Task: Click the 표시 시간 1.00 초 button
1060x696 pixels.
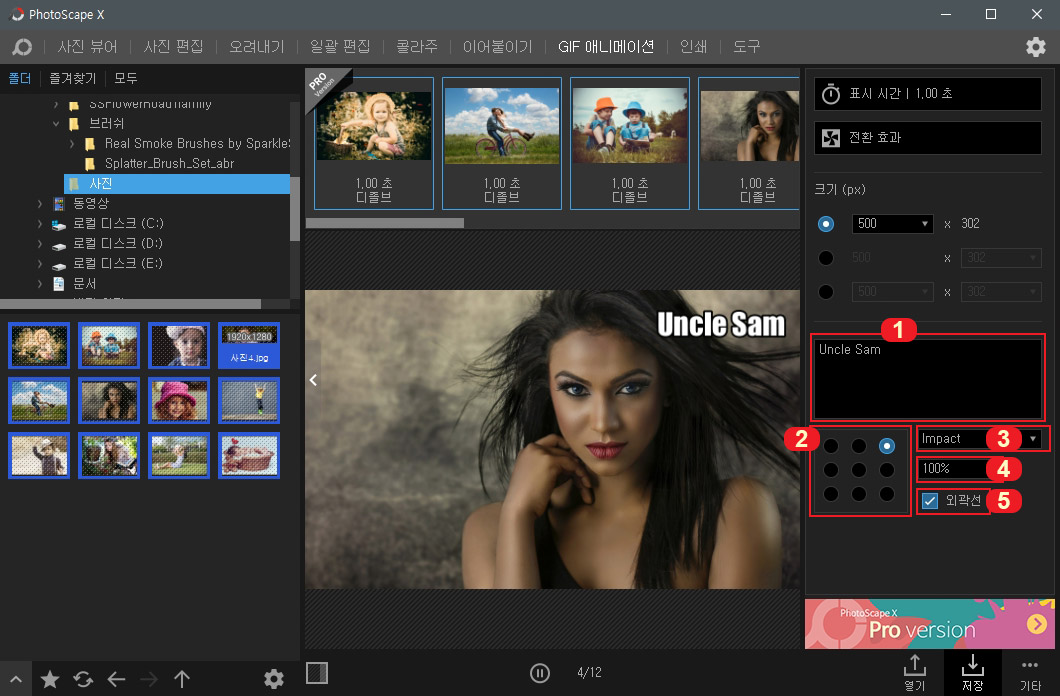Action: pos(928,94)
